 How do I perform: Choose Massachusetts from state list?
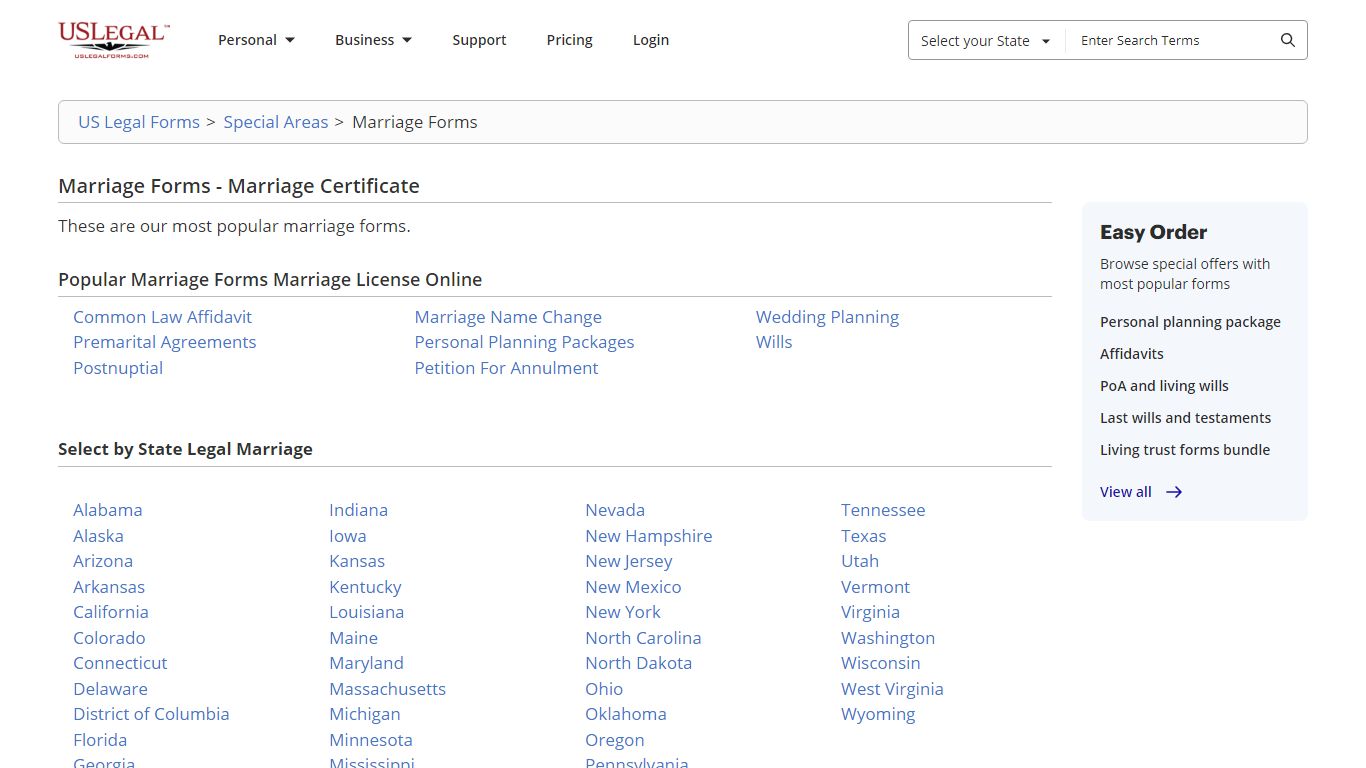pyautogui.click(x=387, y=689)
